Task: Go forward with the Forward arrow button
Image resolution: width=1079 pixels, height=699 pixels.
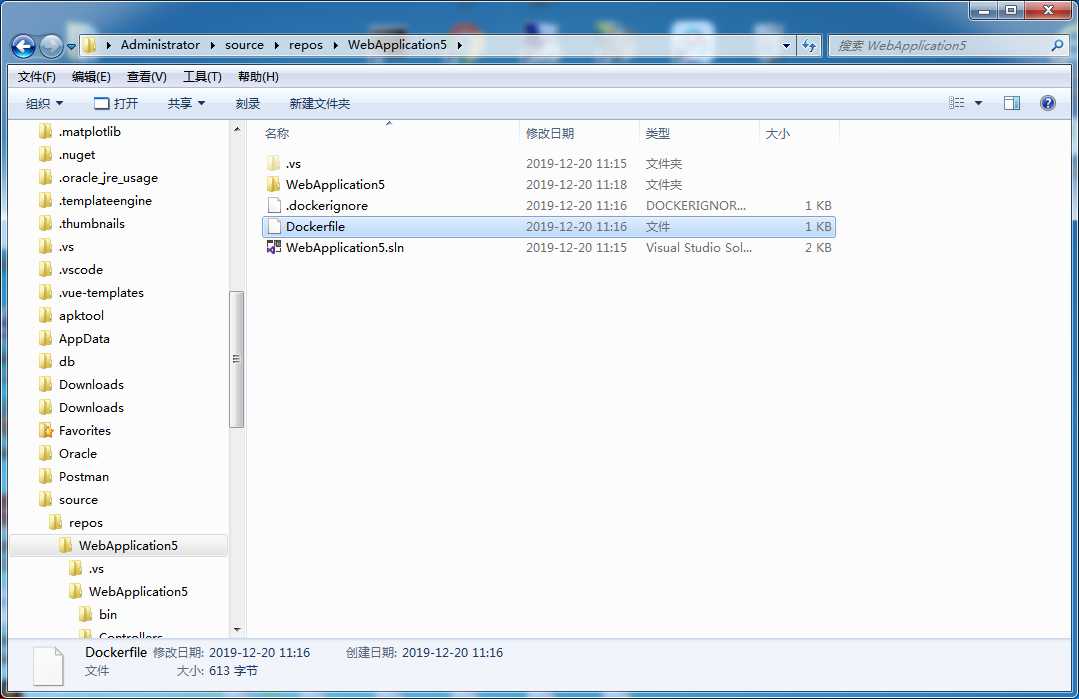Action: (51, 46)
